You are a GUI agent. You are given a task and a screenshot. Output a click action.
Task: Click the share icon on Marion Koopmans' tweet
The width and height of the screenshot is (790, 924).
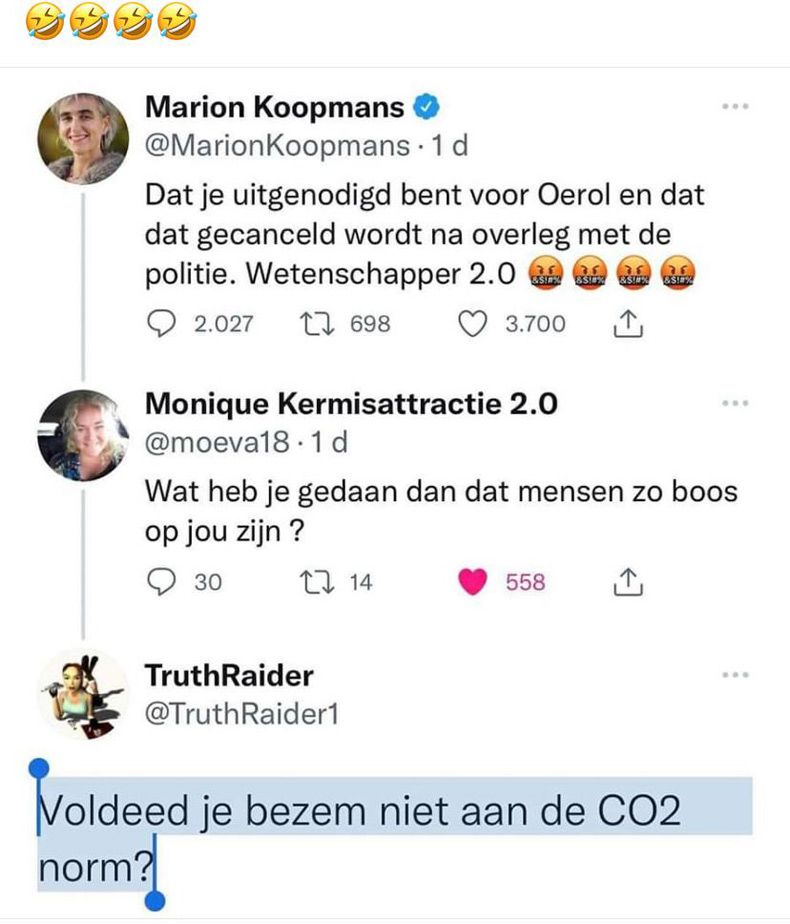[628, 325]
